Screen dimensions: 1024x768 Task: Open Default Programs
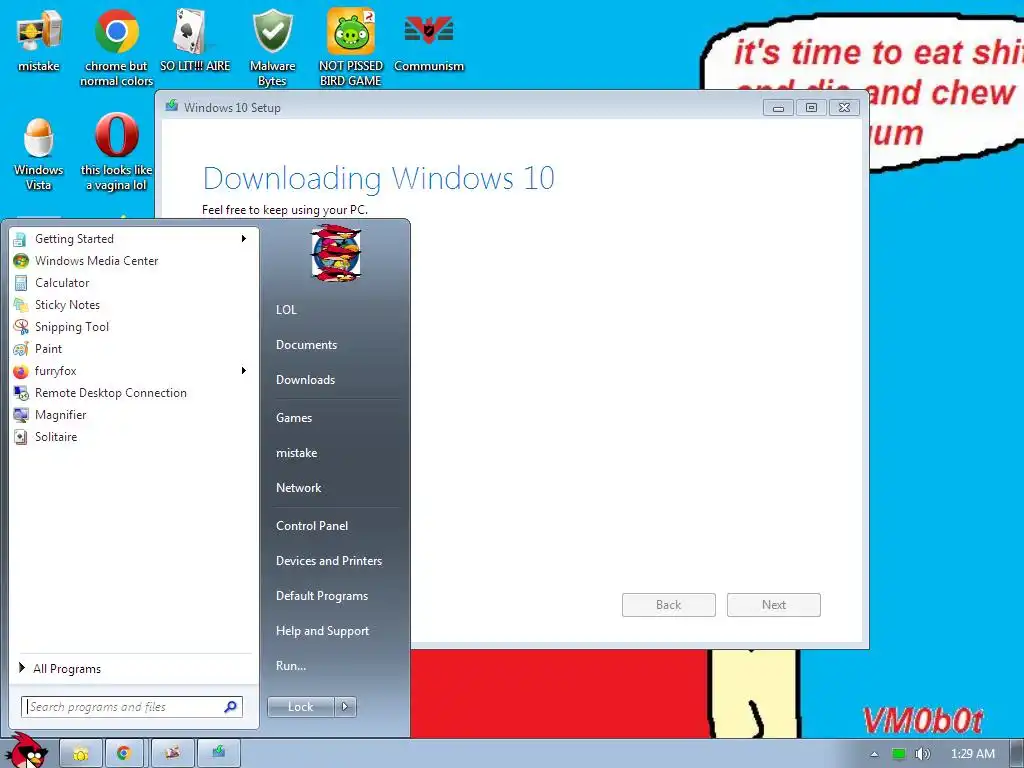pos(322,596)
